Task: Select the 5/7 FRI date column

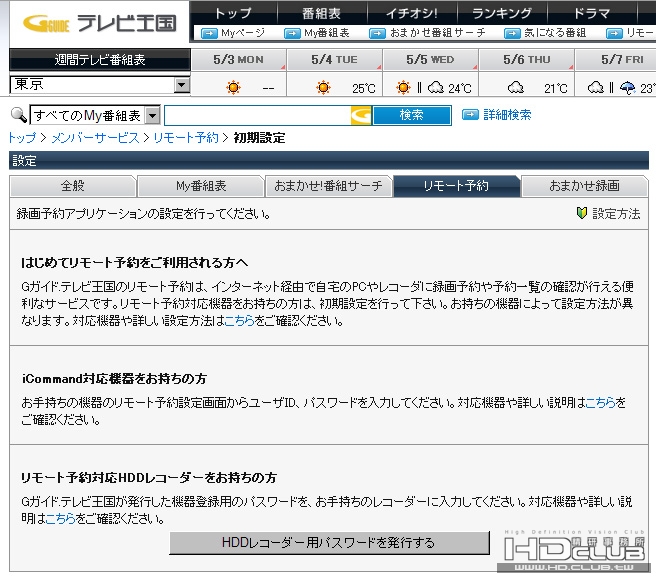Action: [x=616, y=59]
